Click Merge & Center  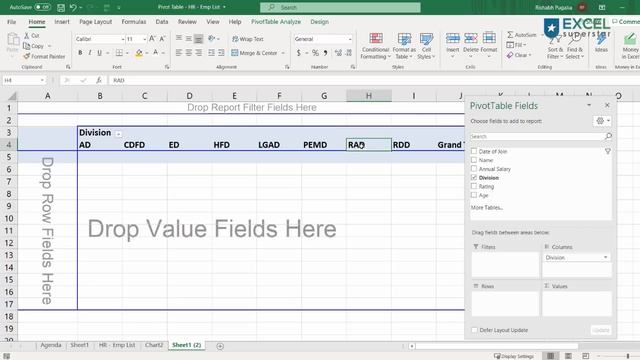click(x=254, y=53)
